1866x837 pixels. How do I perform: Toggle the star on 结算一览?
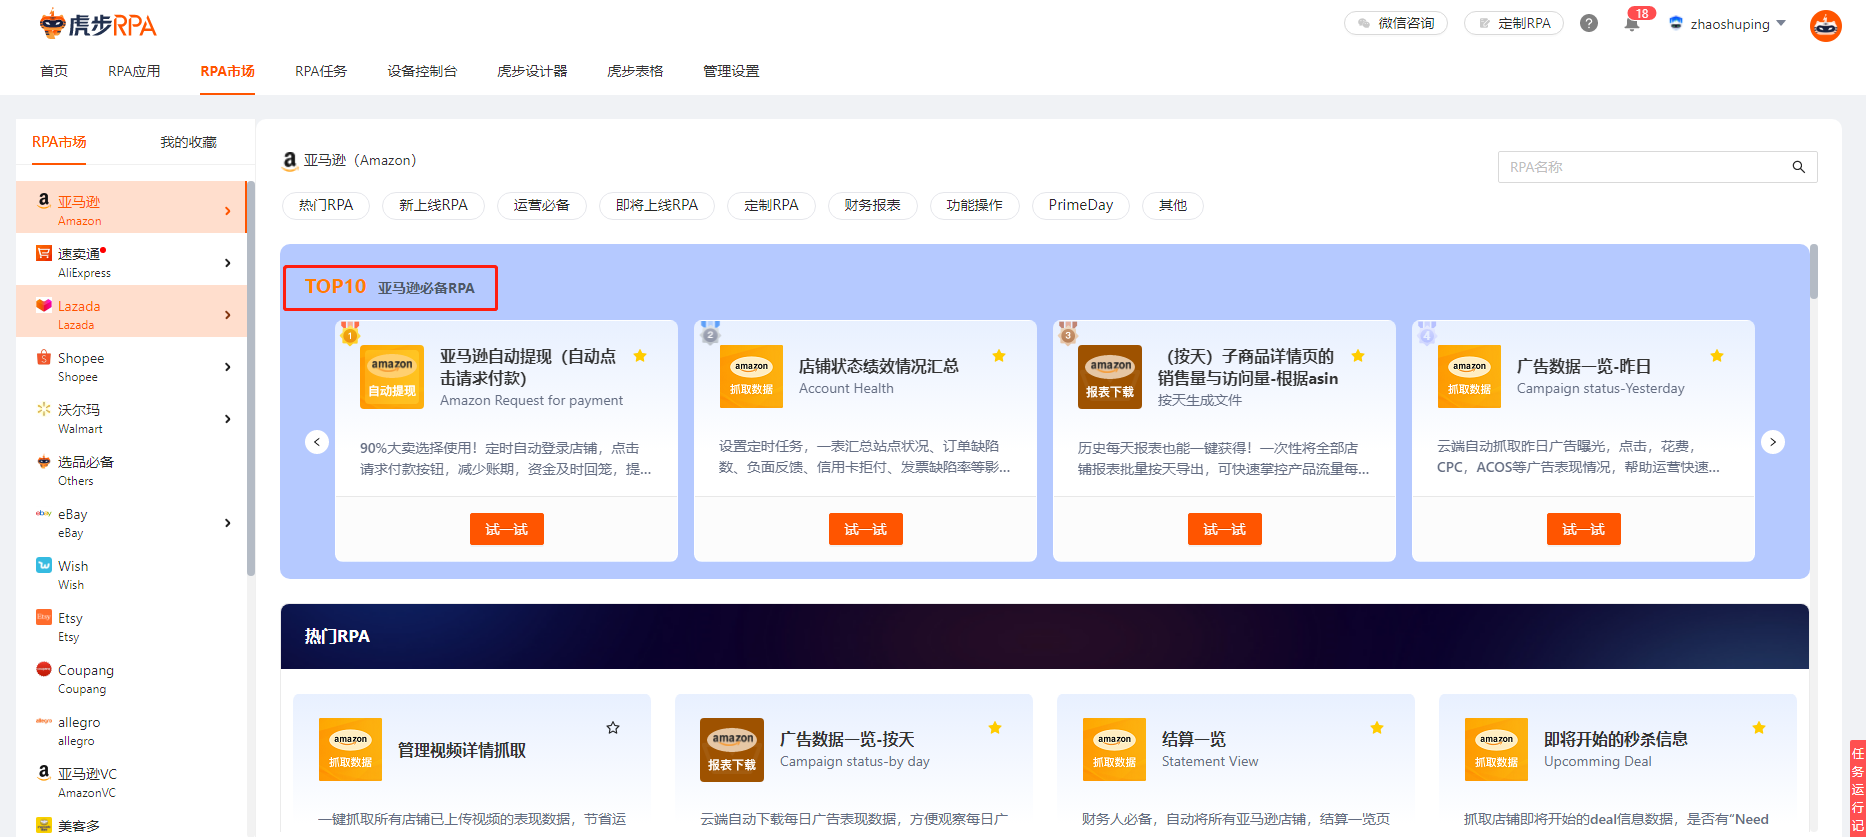point(1377,728)
